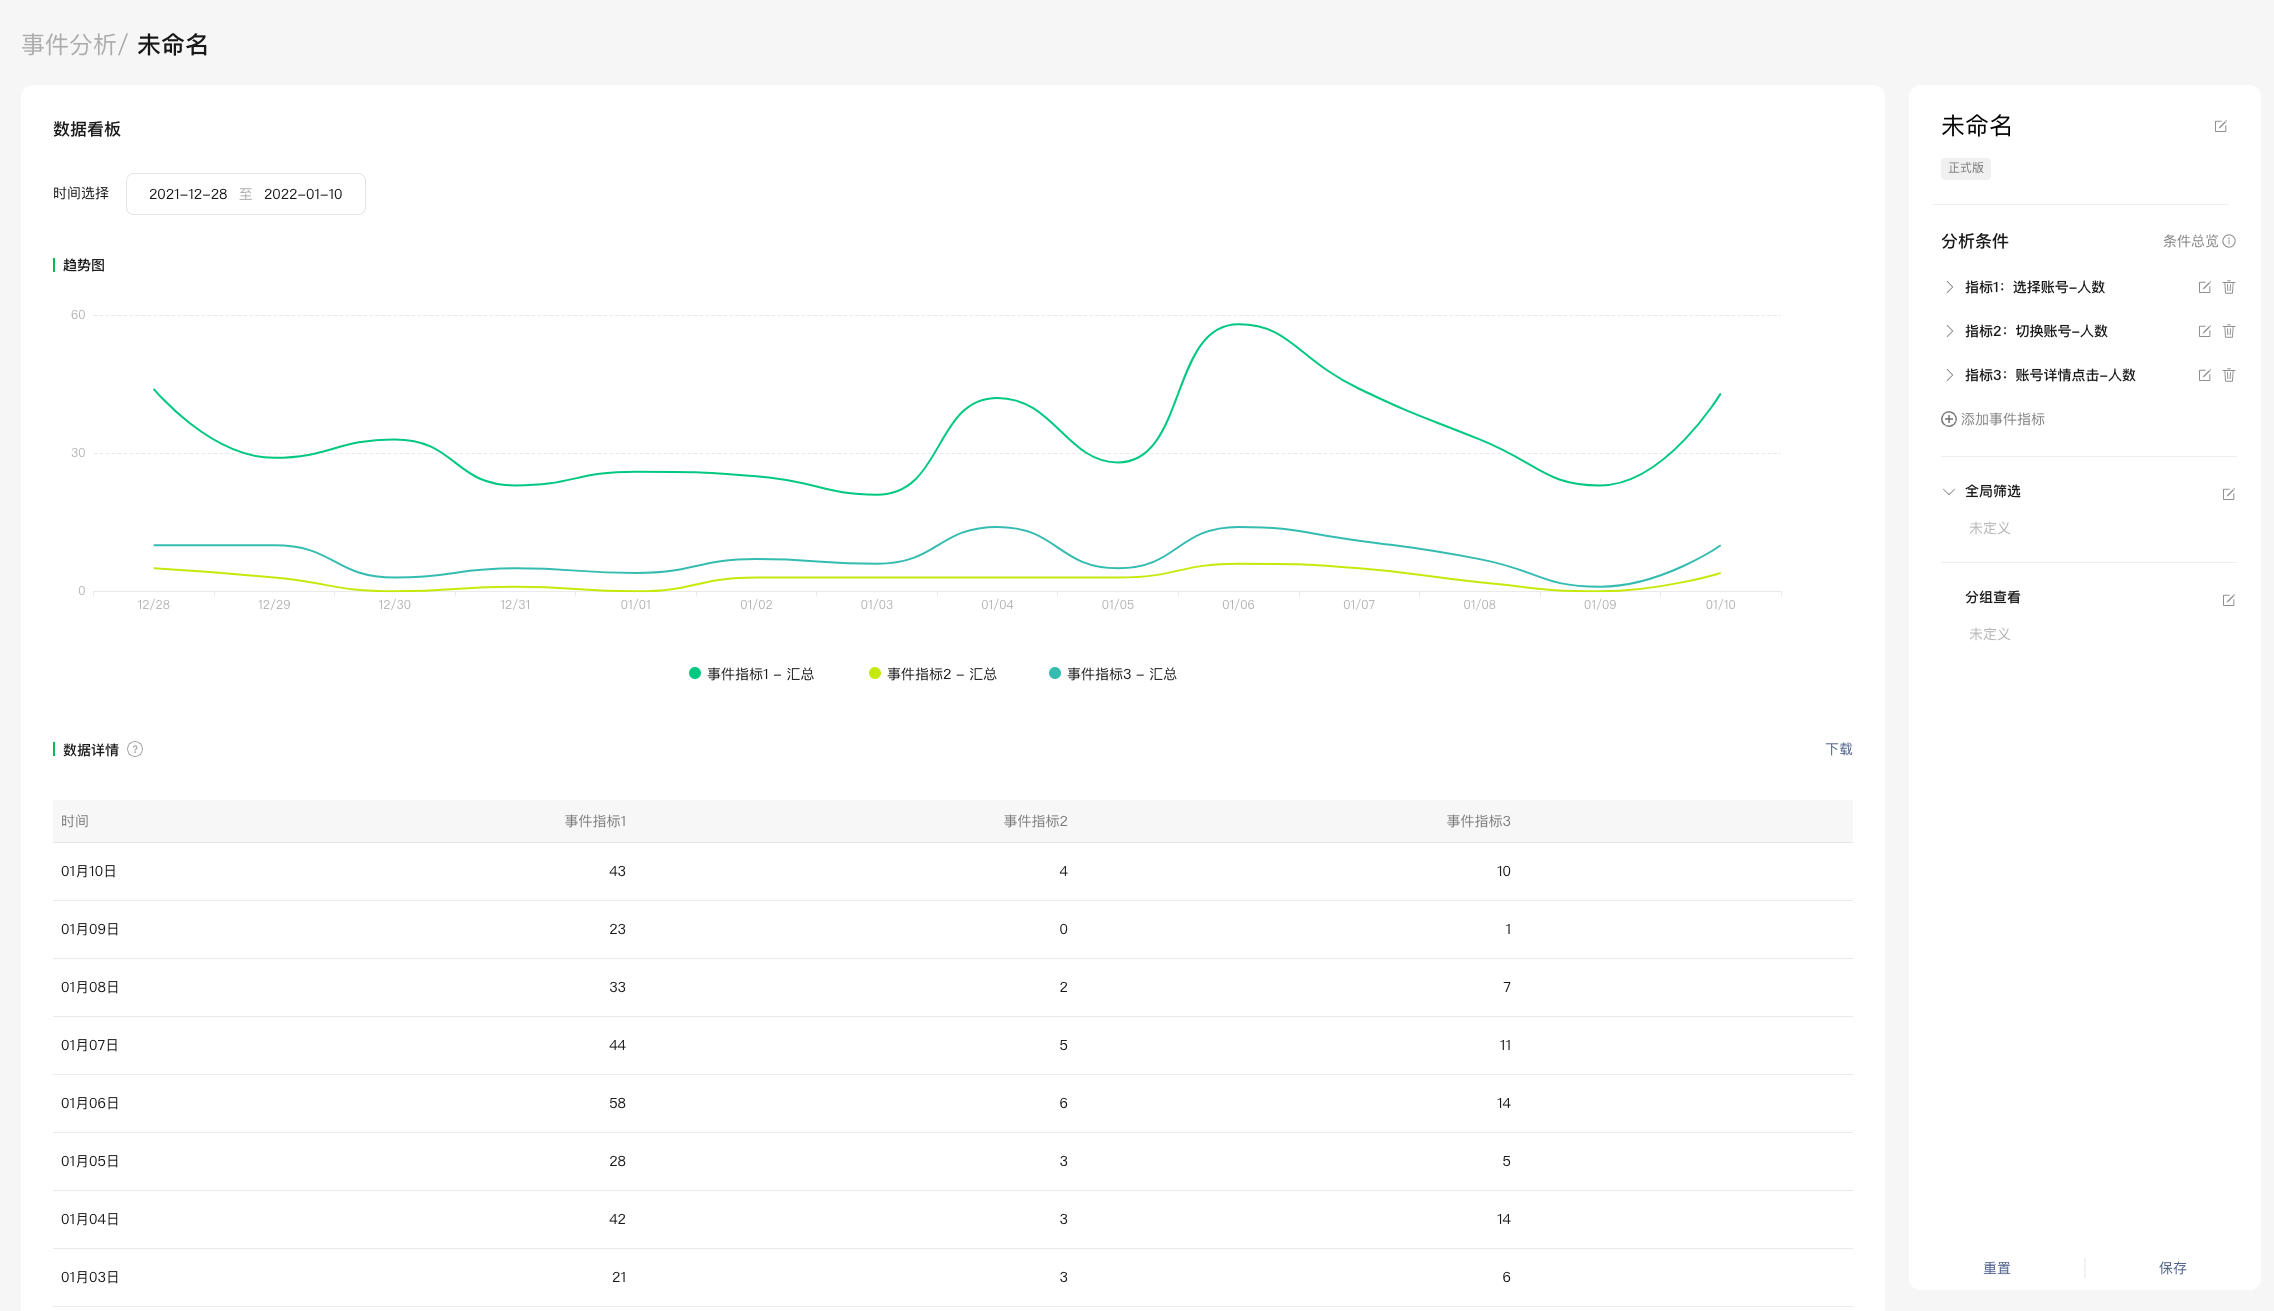Click the 事件指标1 column header
2274x1311 pixels.
click(596, 821)
